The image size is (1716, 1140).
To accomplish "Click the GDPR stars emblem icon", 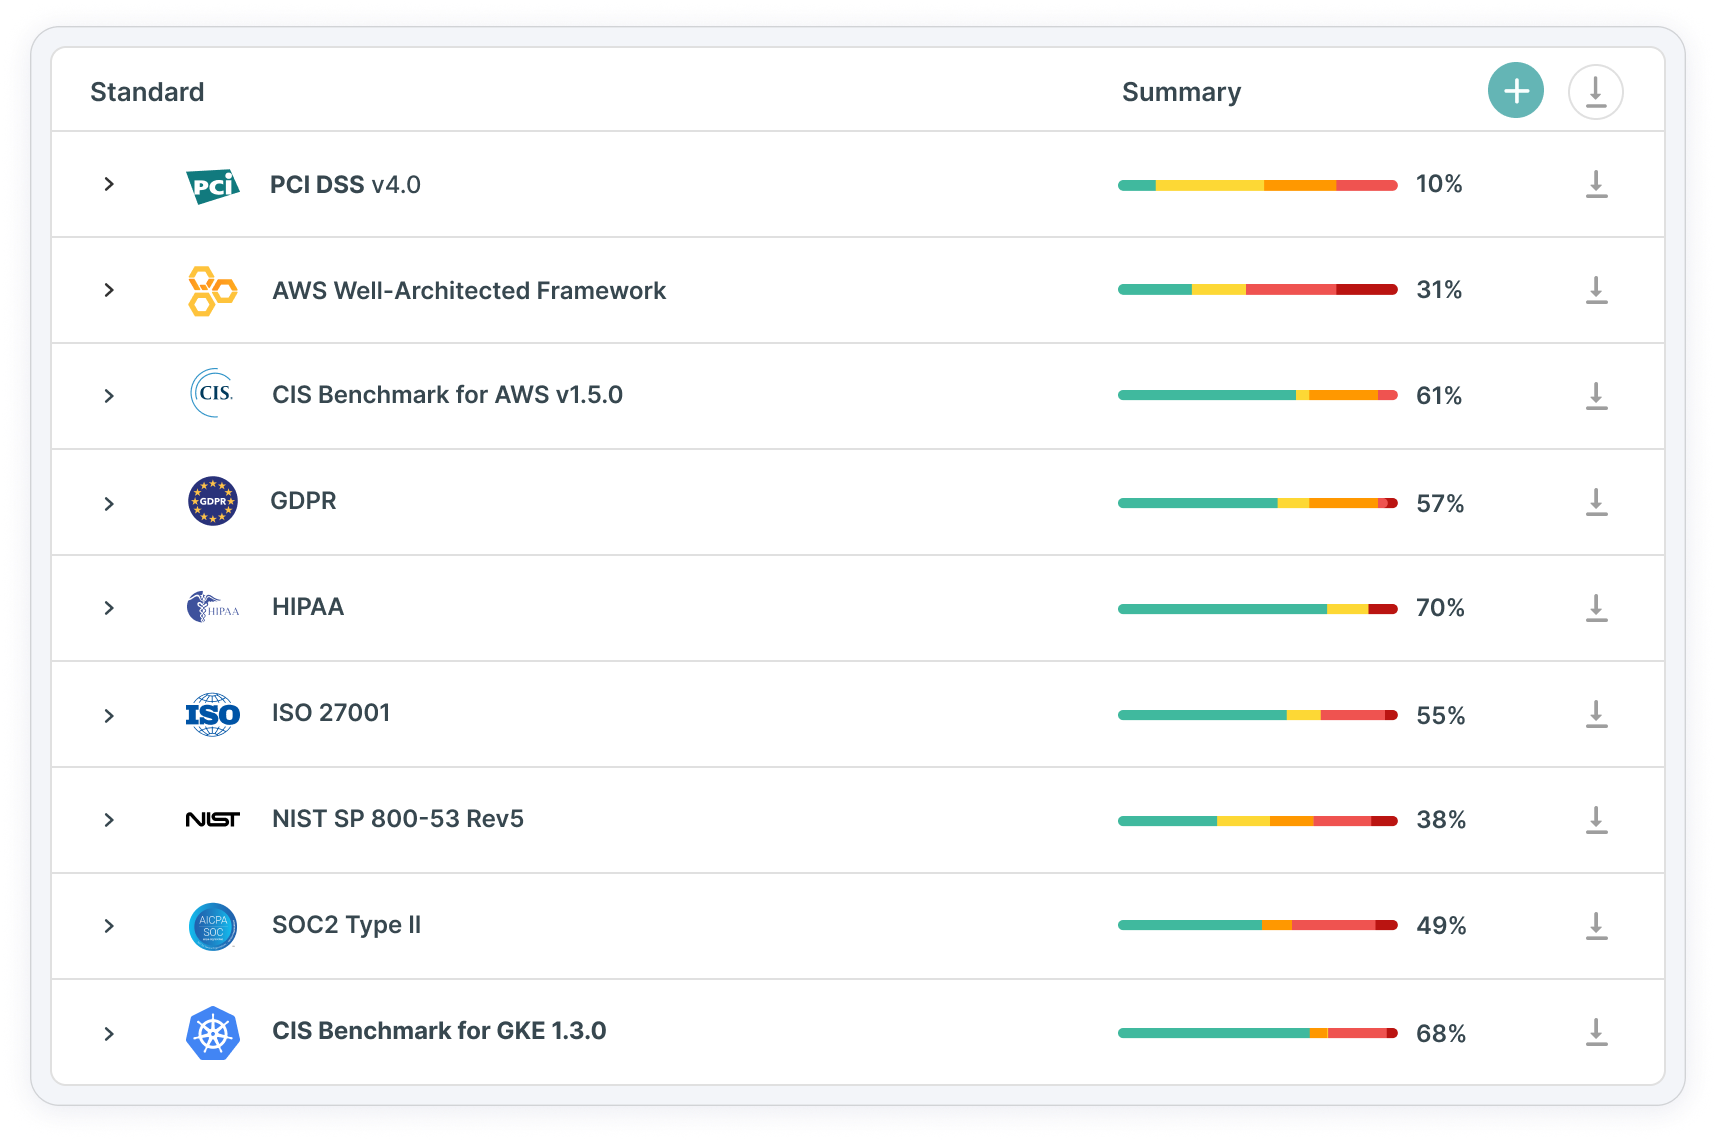I will [212, 501].
